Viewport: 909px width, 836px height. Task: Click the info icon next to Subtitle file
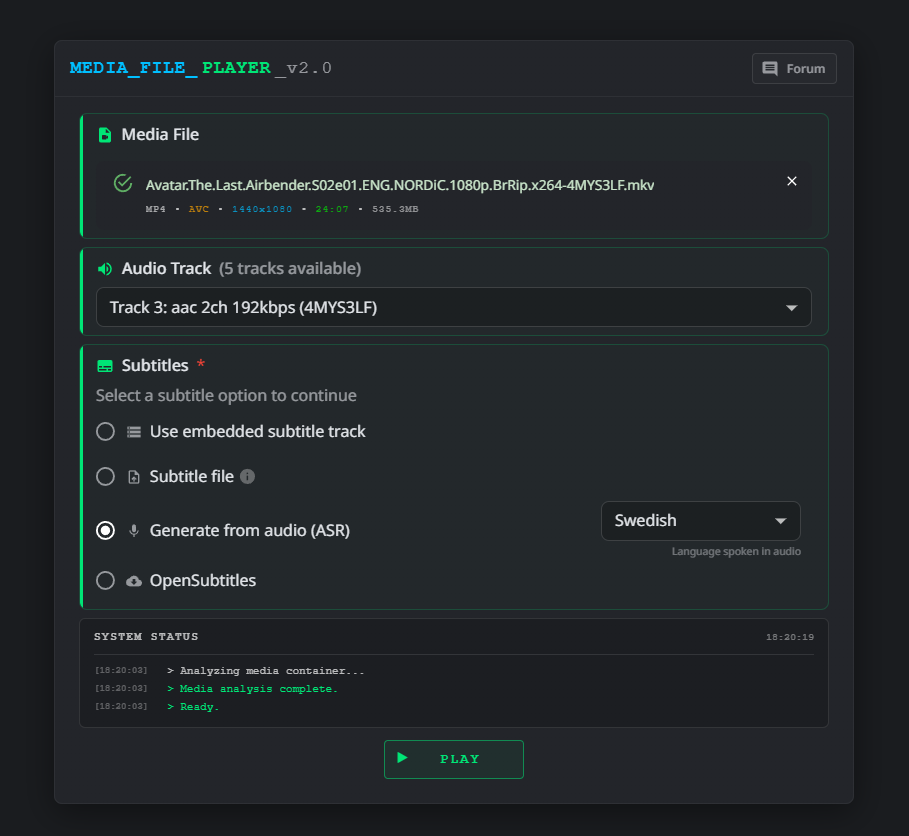[x=248, y=477]
